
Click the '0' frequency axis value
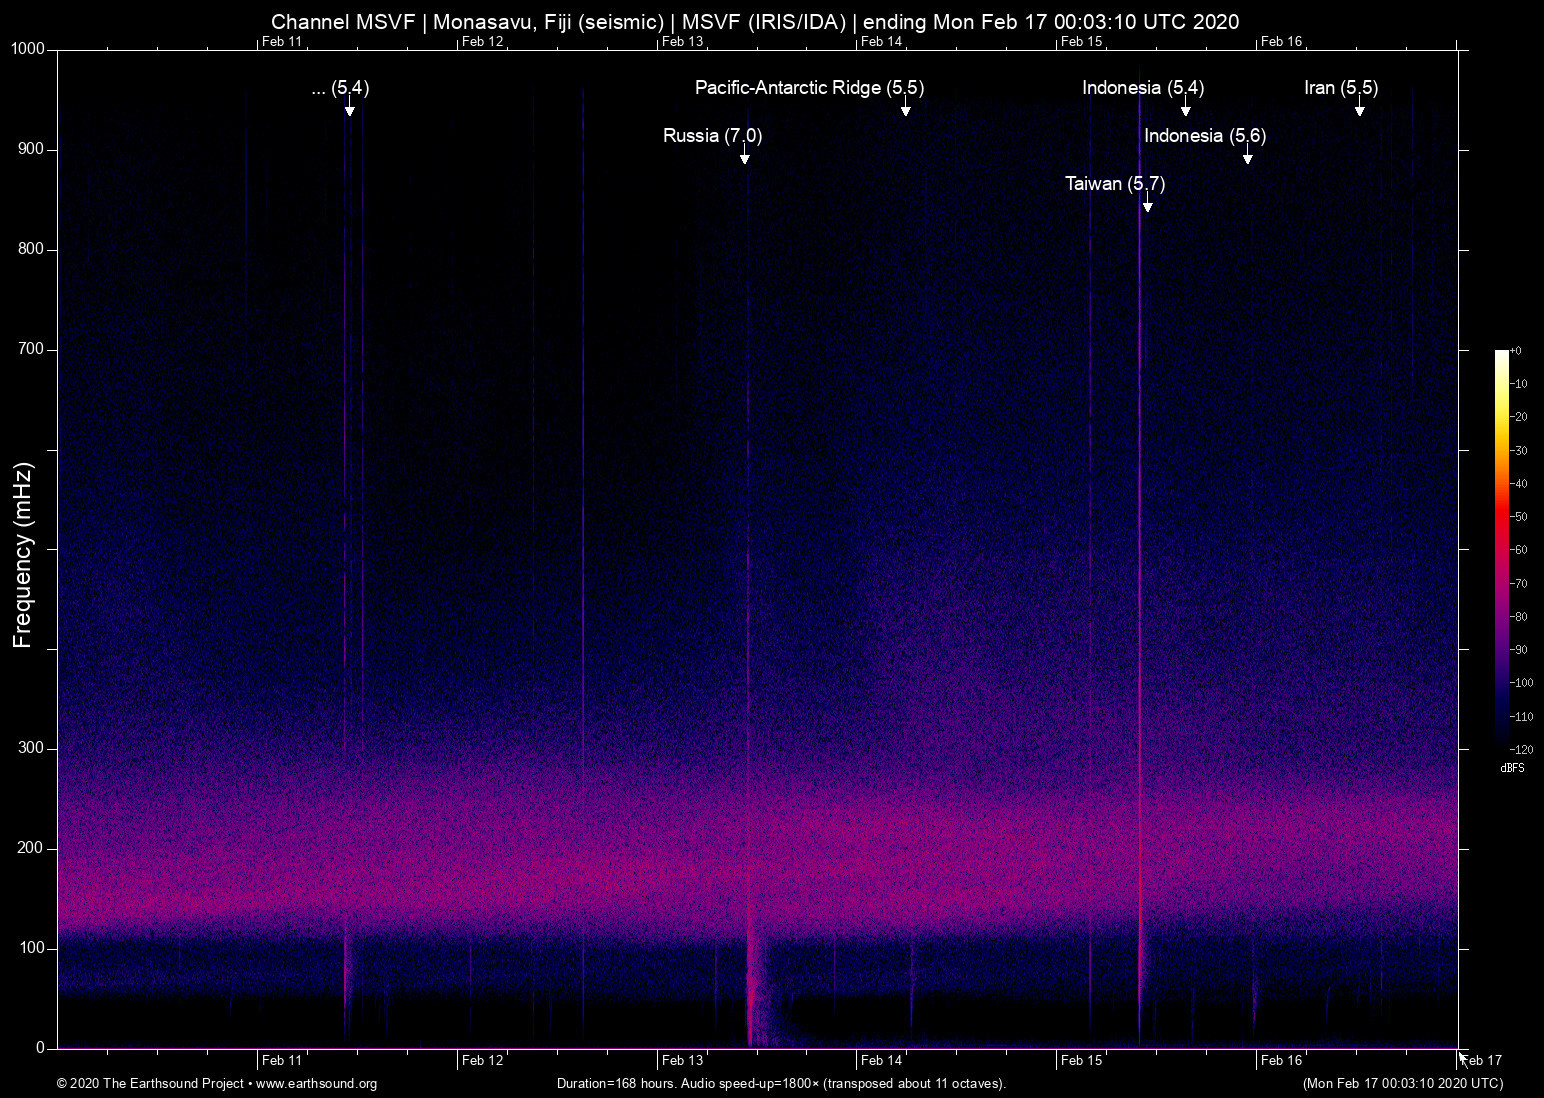click(x=41, y=1049)
